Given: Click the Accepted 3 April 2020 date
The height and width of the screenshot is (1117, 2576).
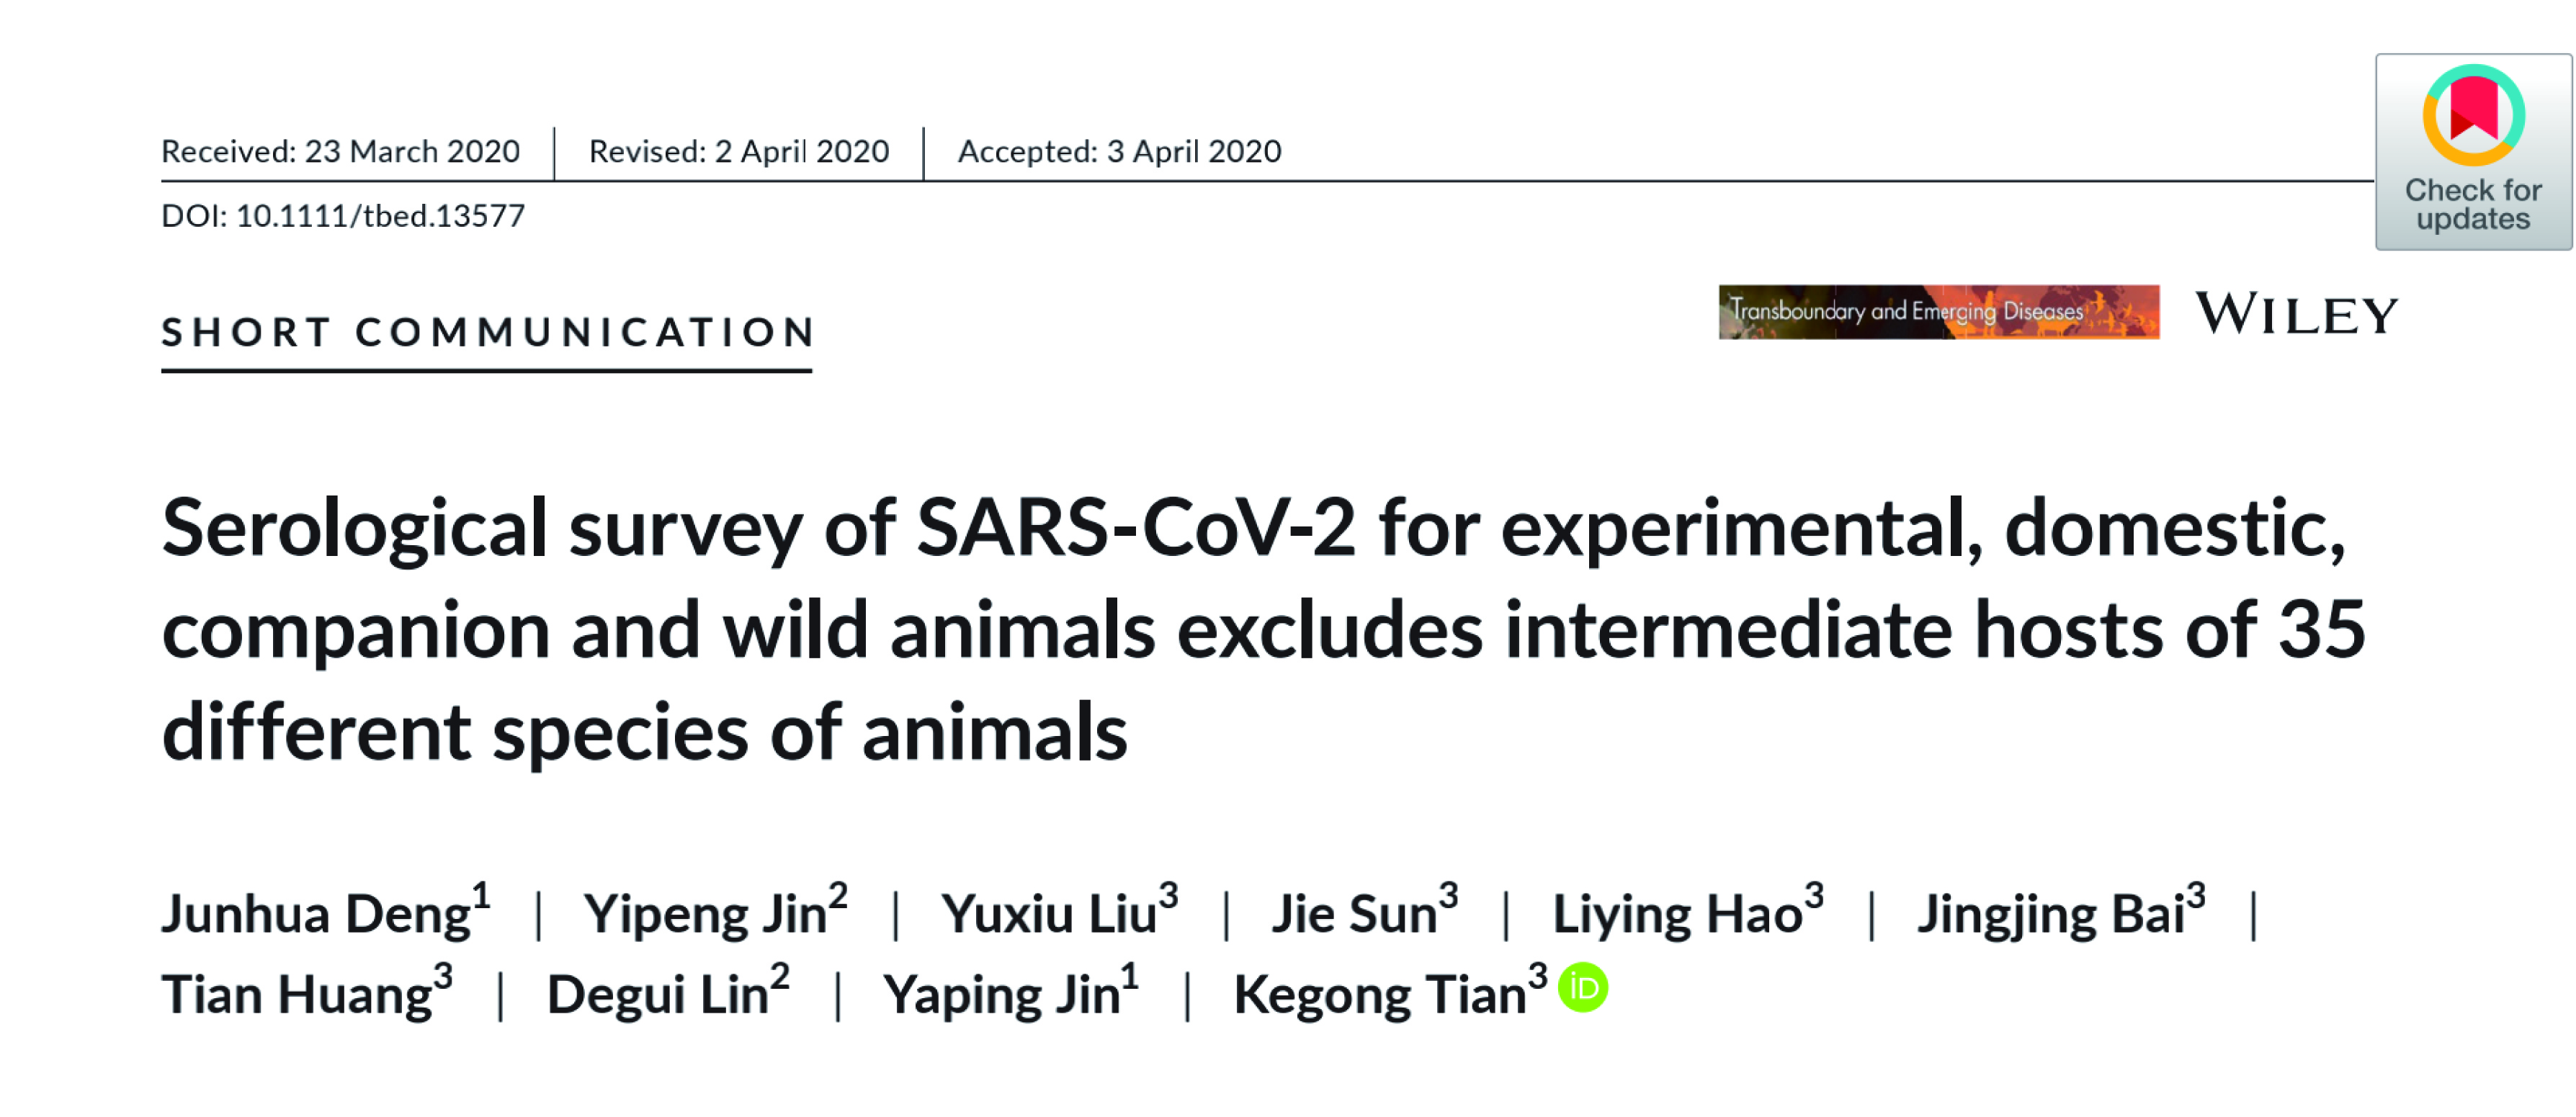Looking at the screenshot, I should [1120, 151].
